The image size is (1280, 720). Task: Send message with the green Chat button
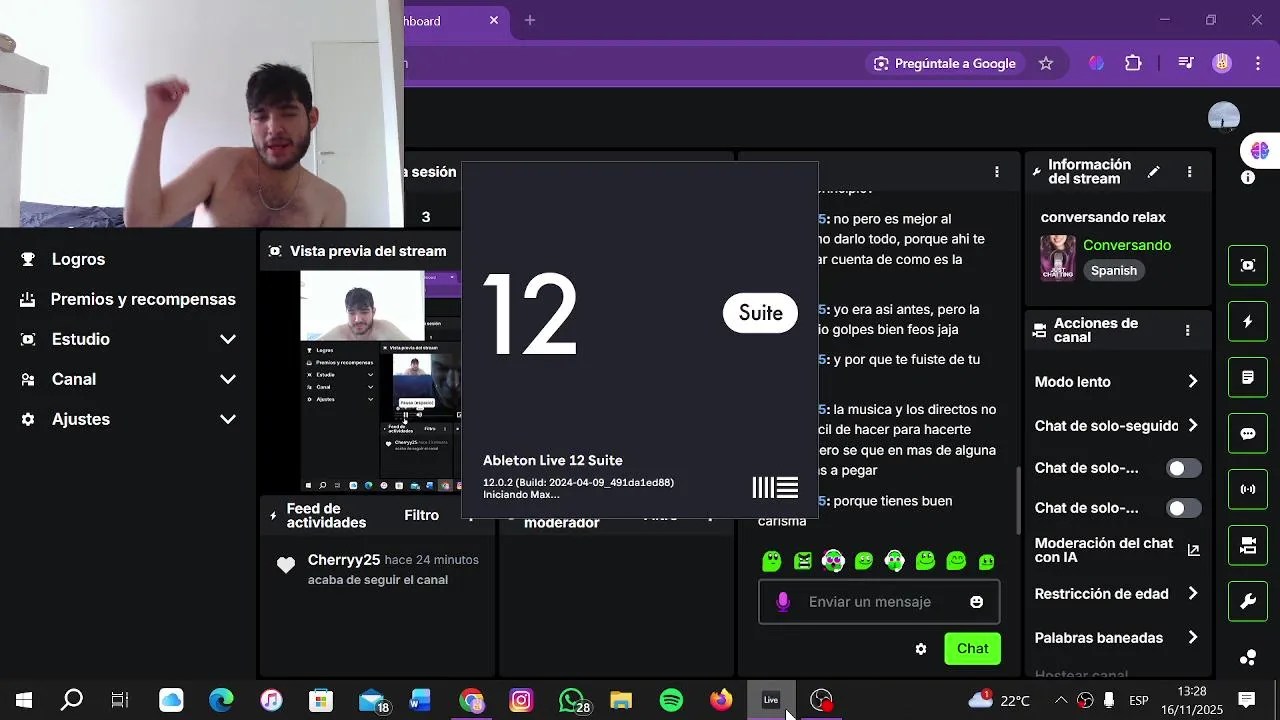click(972, 649)
